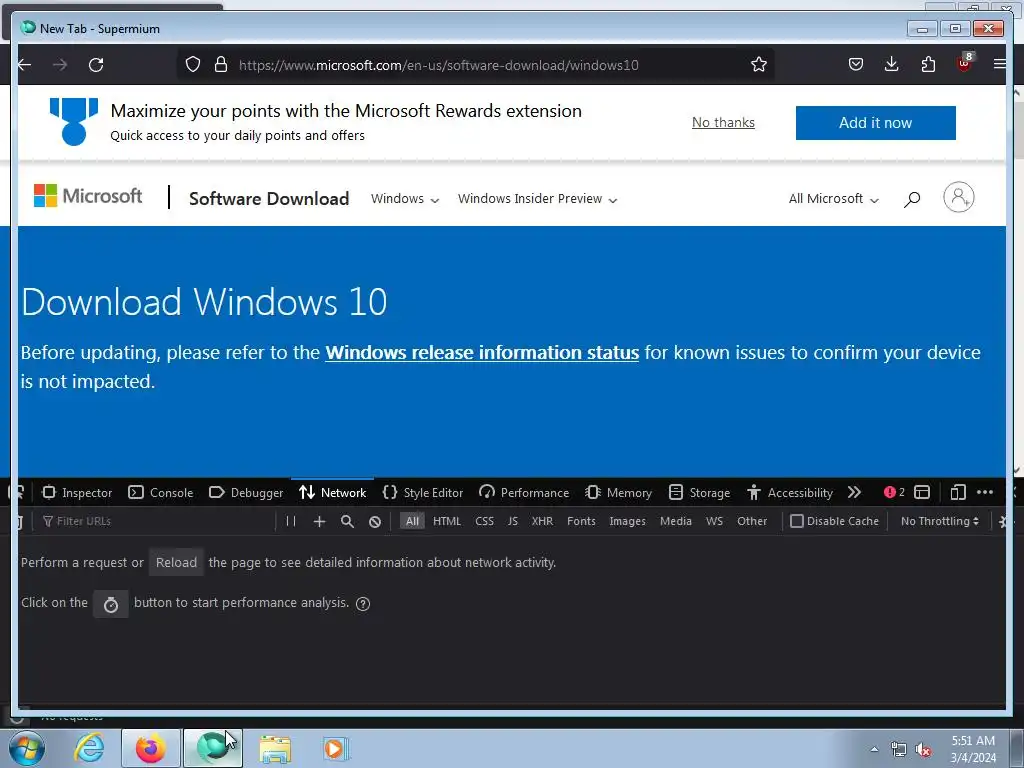The image size is (1024, 768).
Task: Select the Network tab
Action: 332,492
